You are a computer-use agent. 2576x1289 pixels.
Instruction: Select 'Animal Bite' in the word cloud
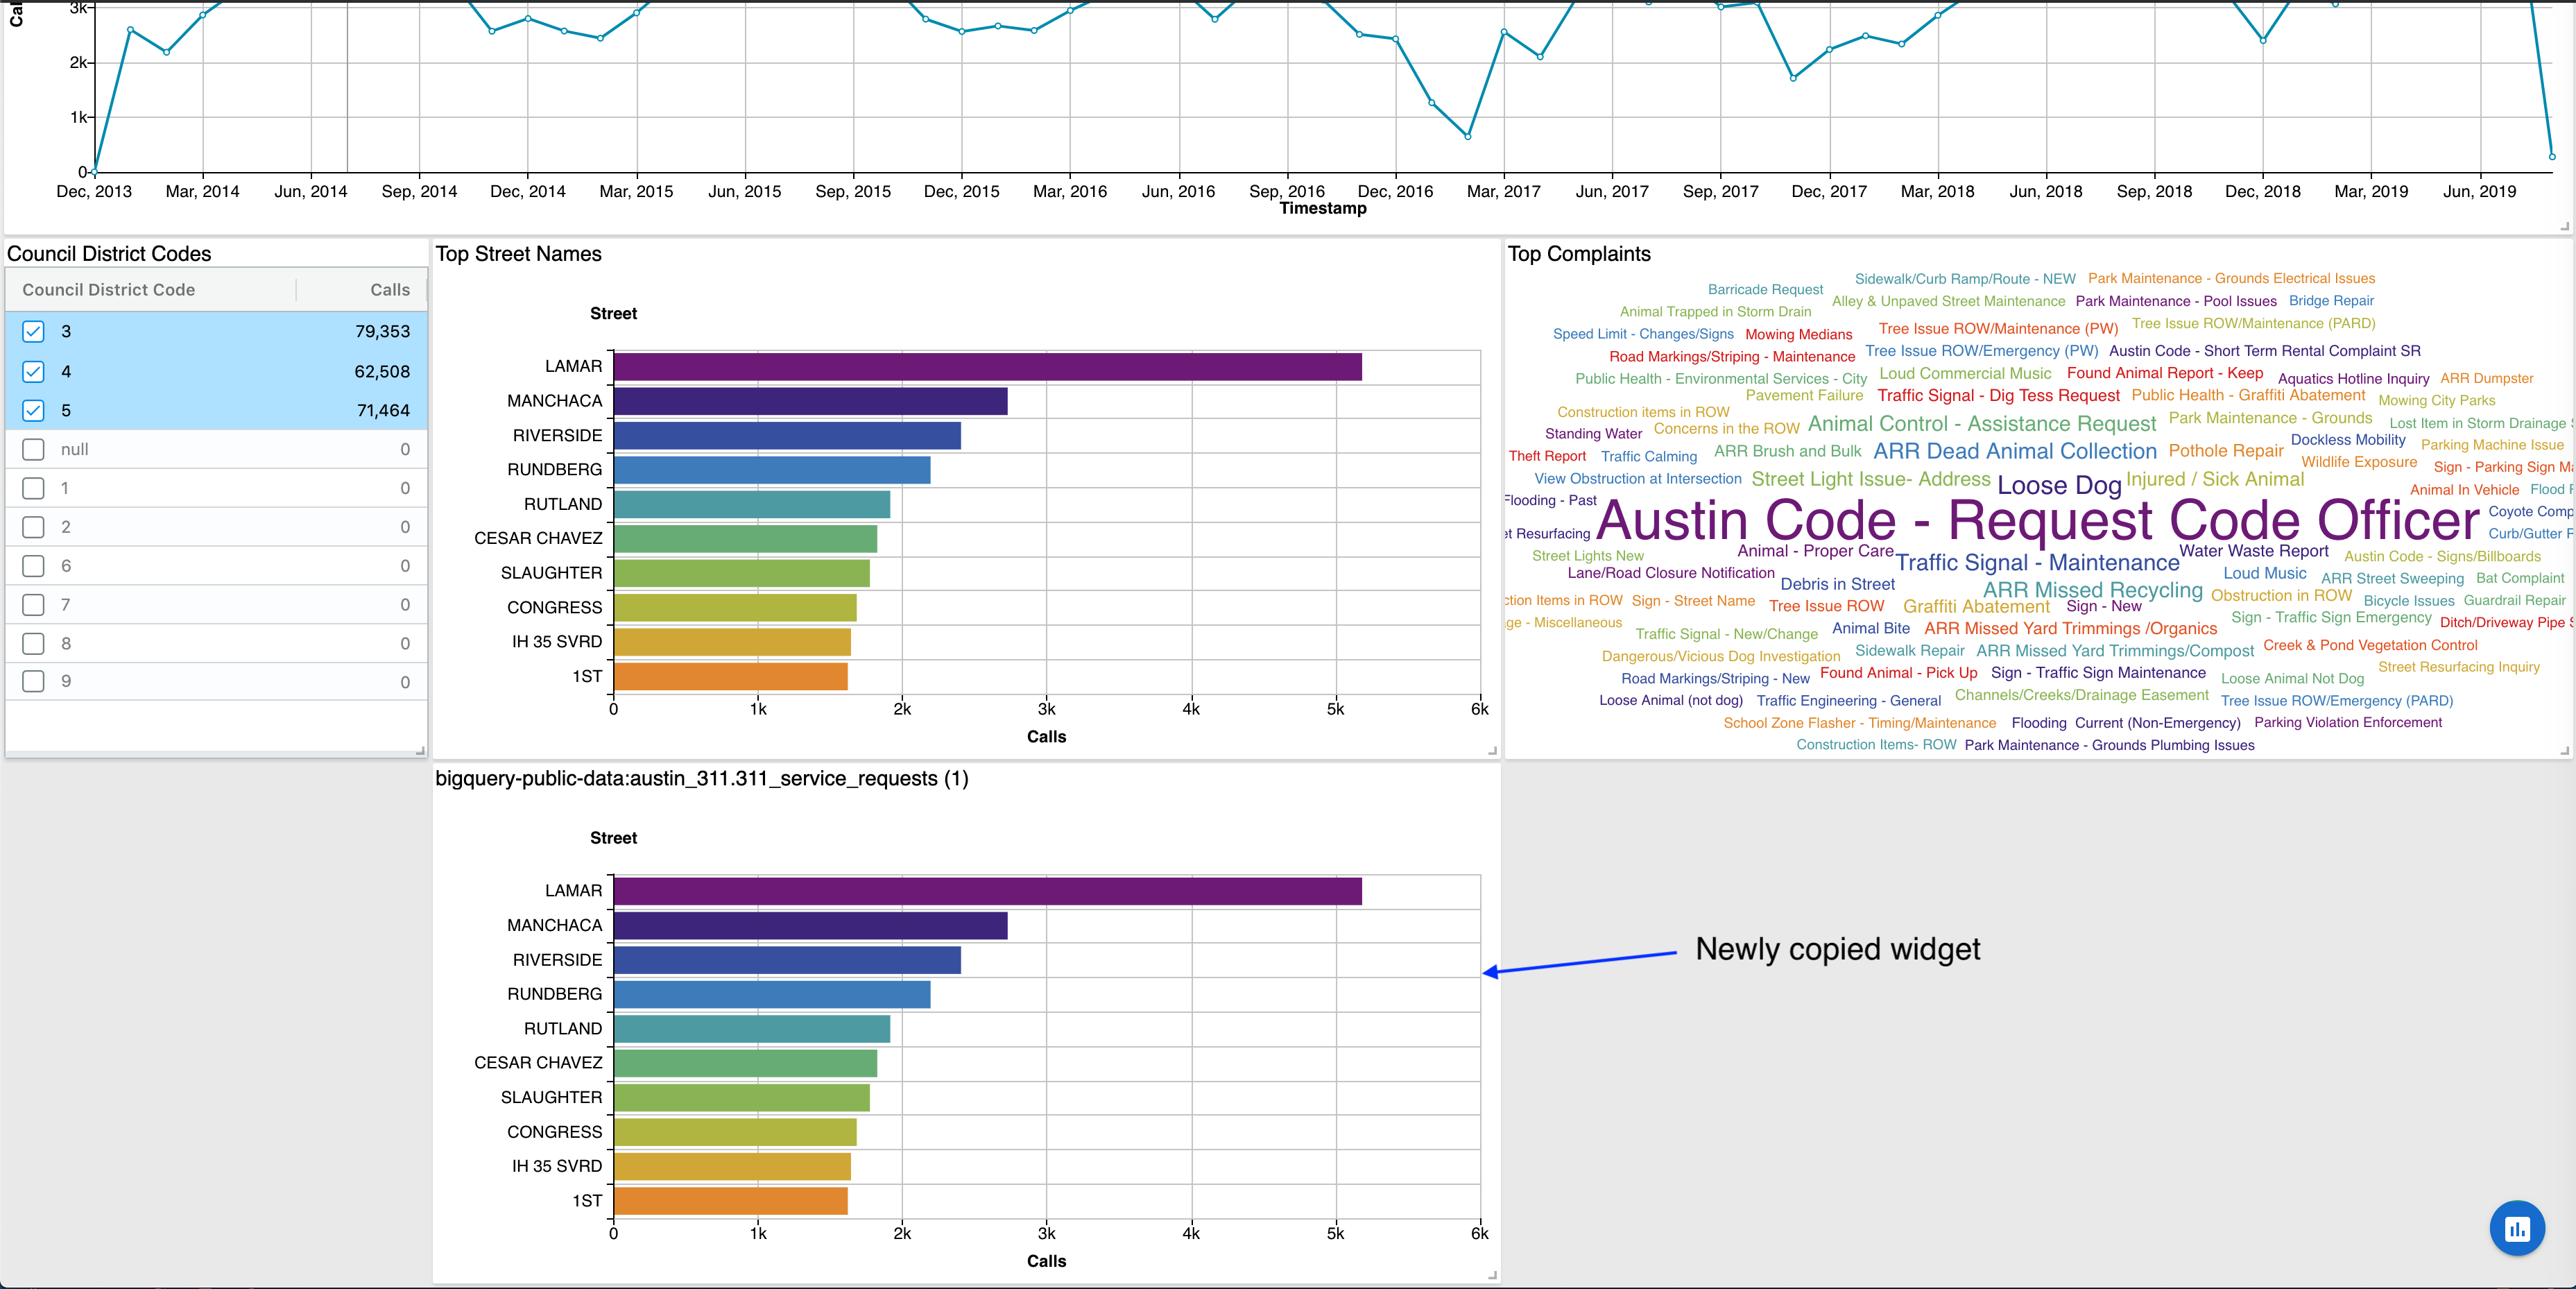click(1871, 628)
